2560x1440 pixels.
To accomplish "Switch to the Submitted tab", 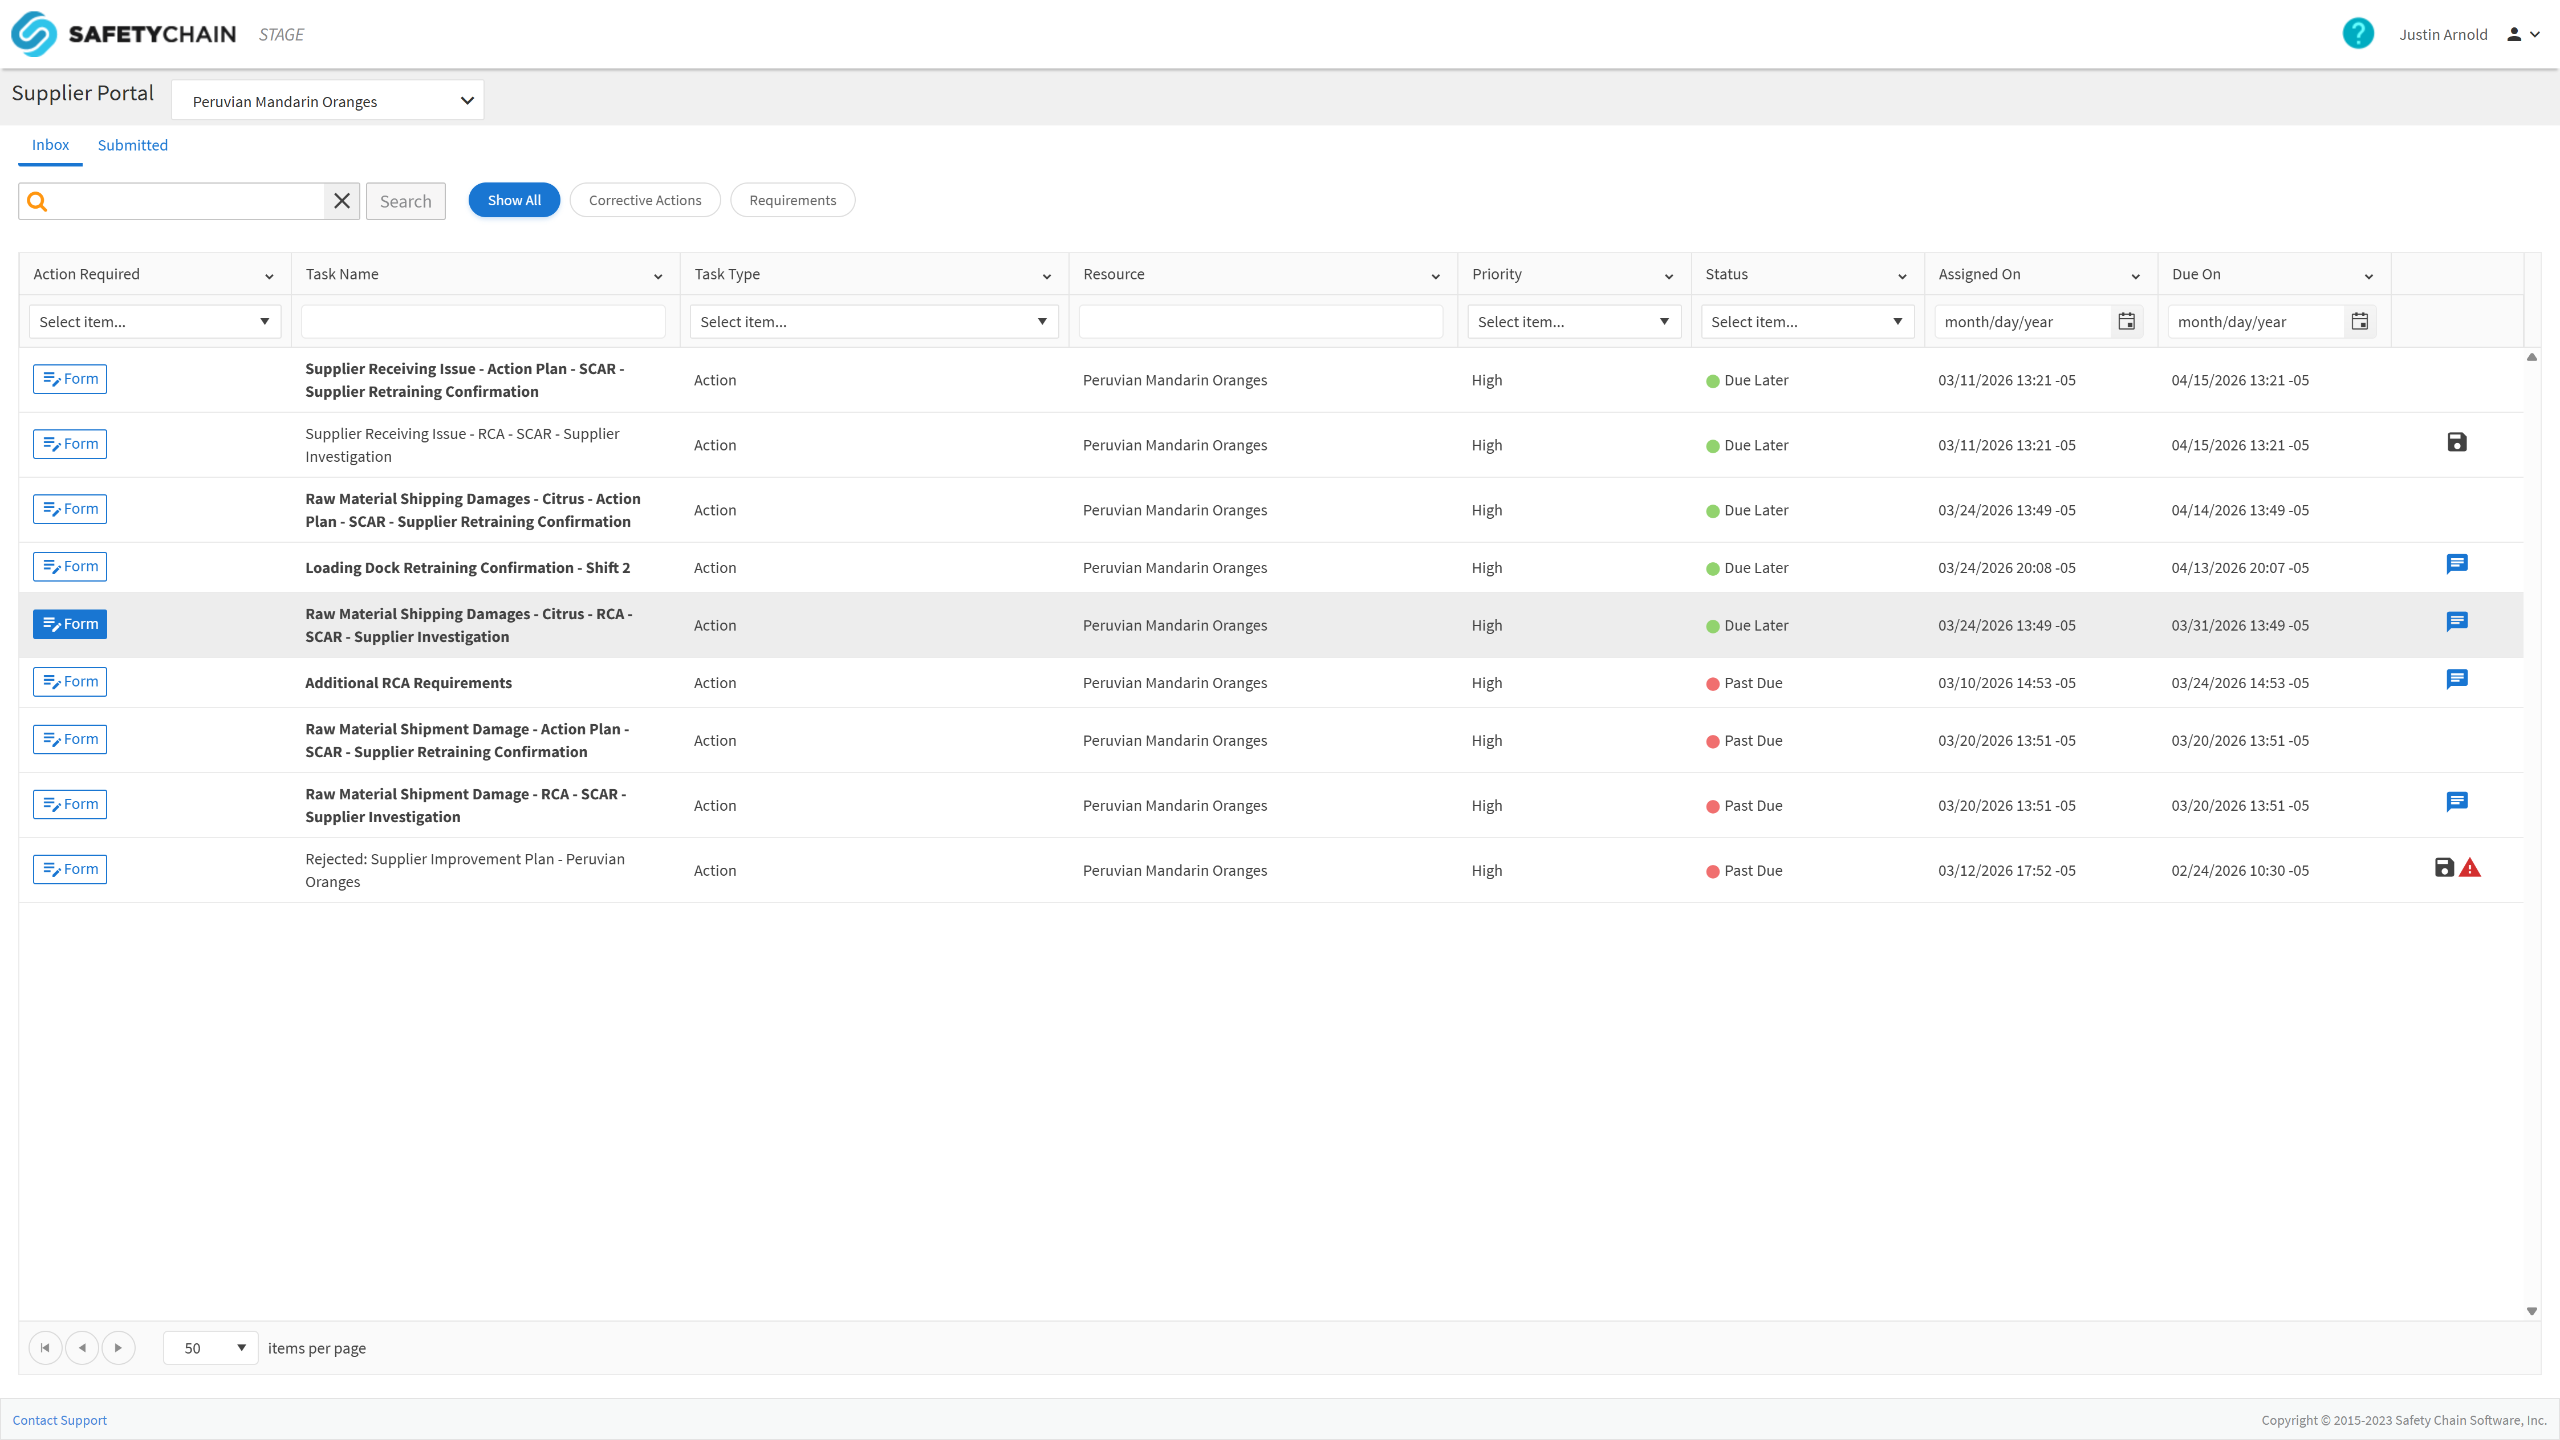I will 132,145.
